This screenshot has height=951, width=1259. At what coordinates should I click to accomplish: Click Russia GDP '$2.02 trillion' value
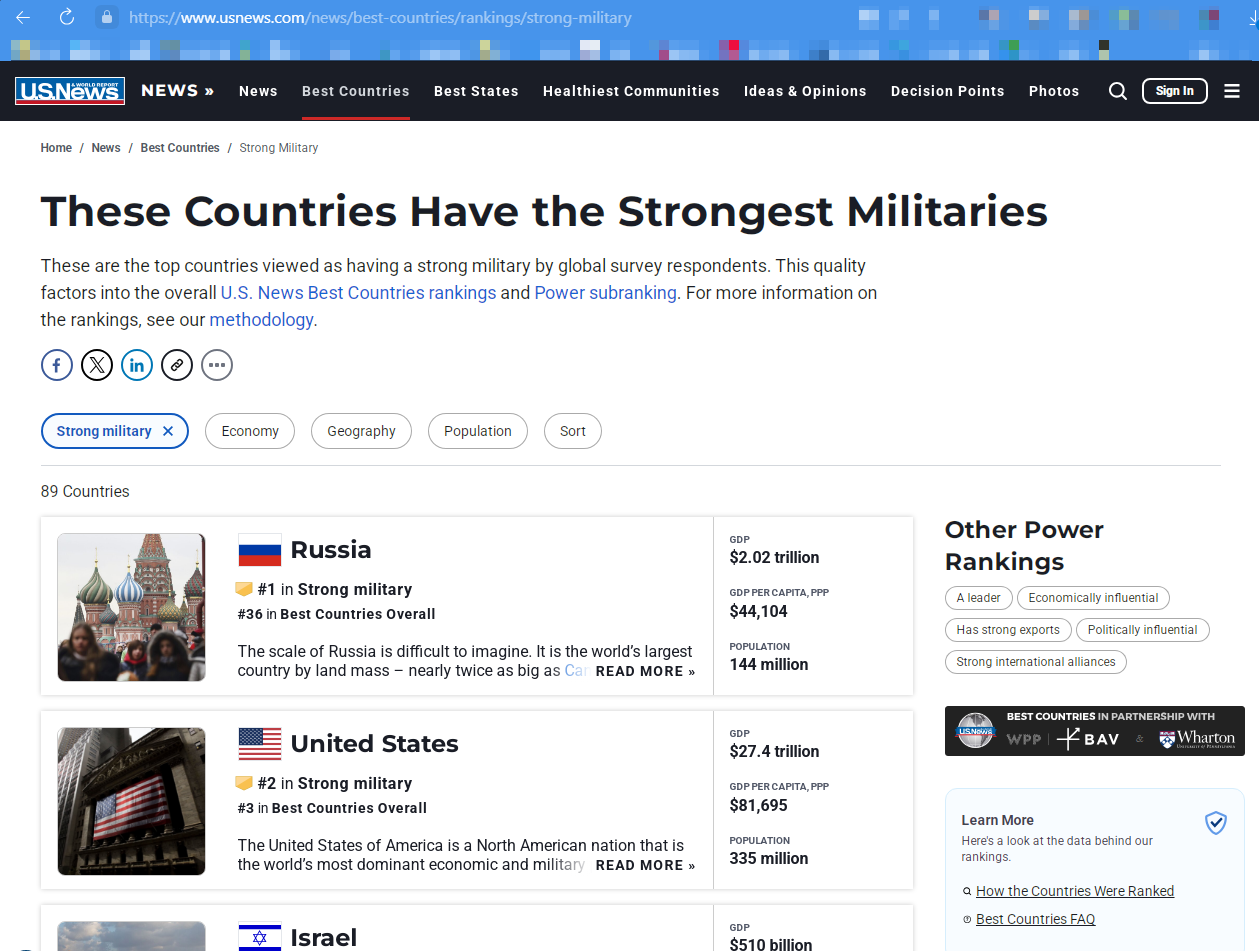pyautogui.click(x=774, y=557)
